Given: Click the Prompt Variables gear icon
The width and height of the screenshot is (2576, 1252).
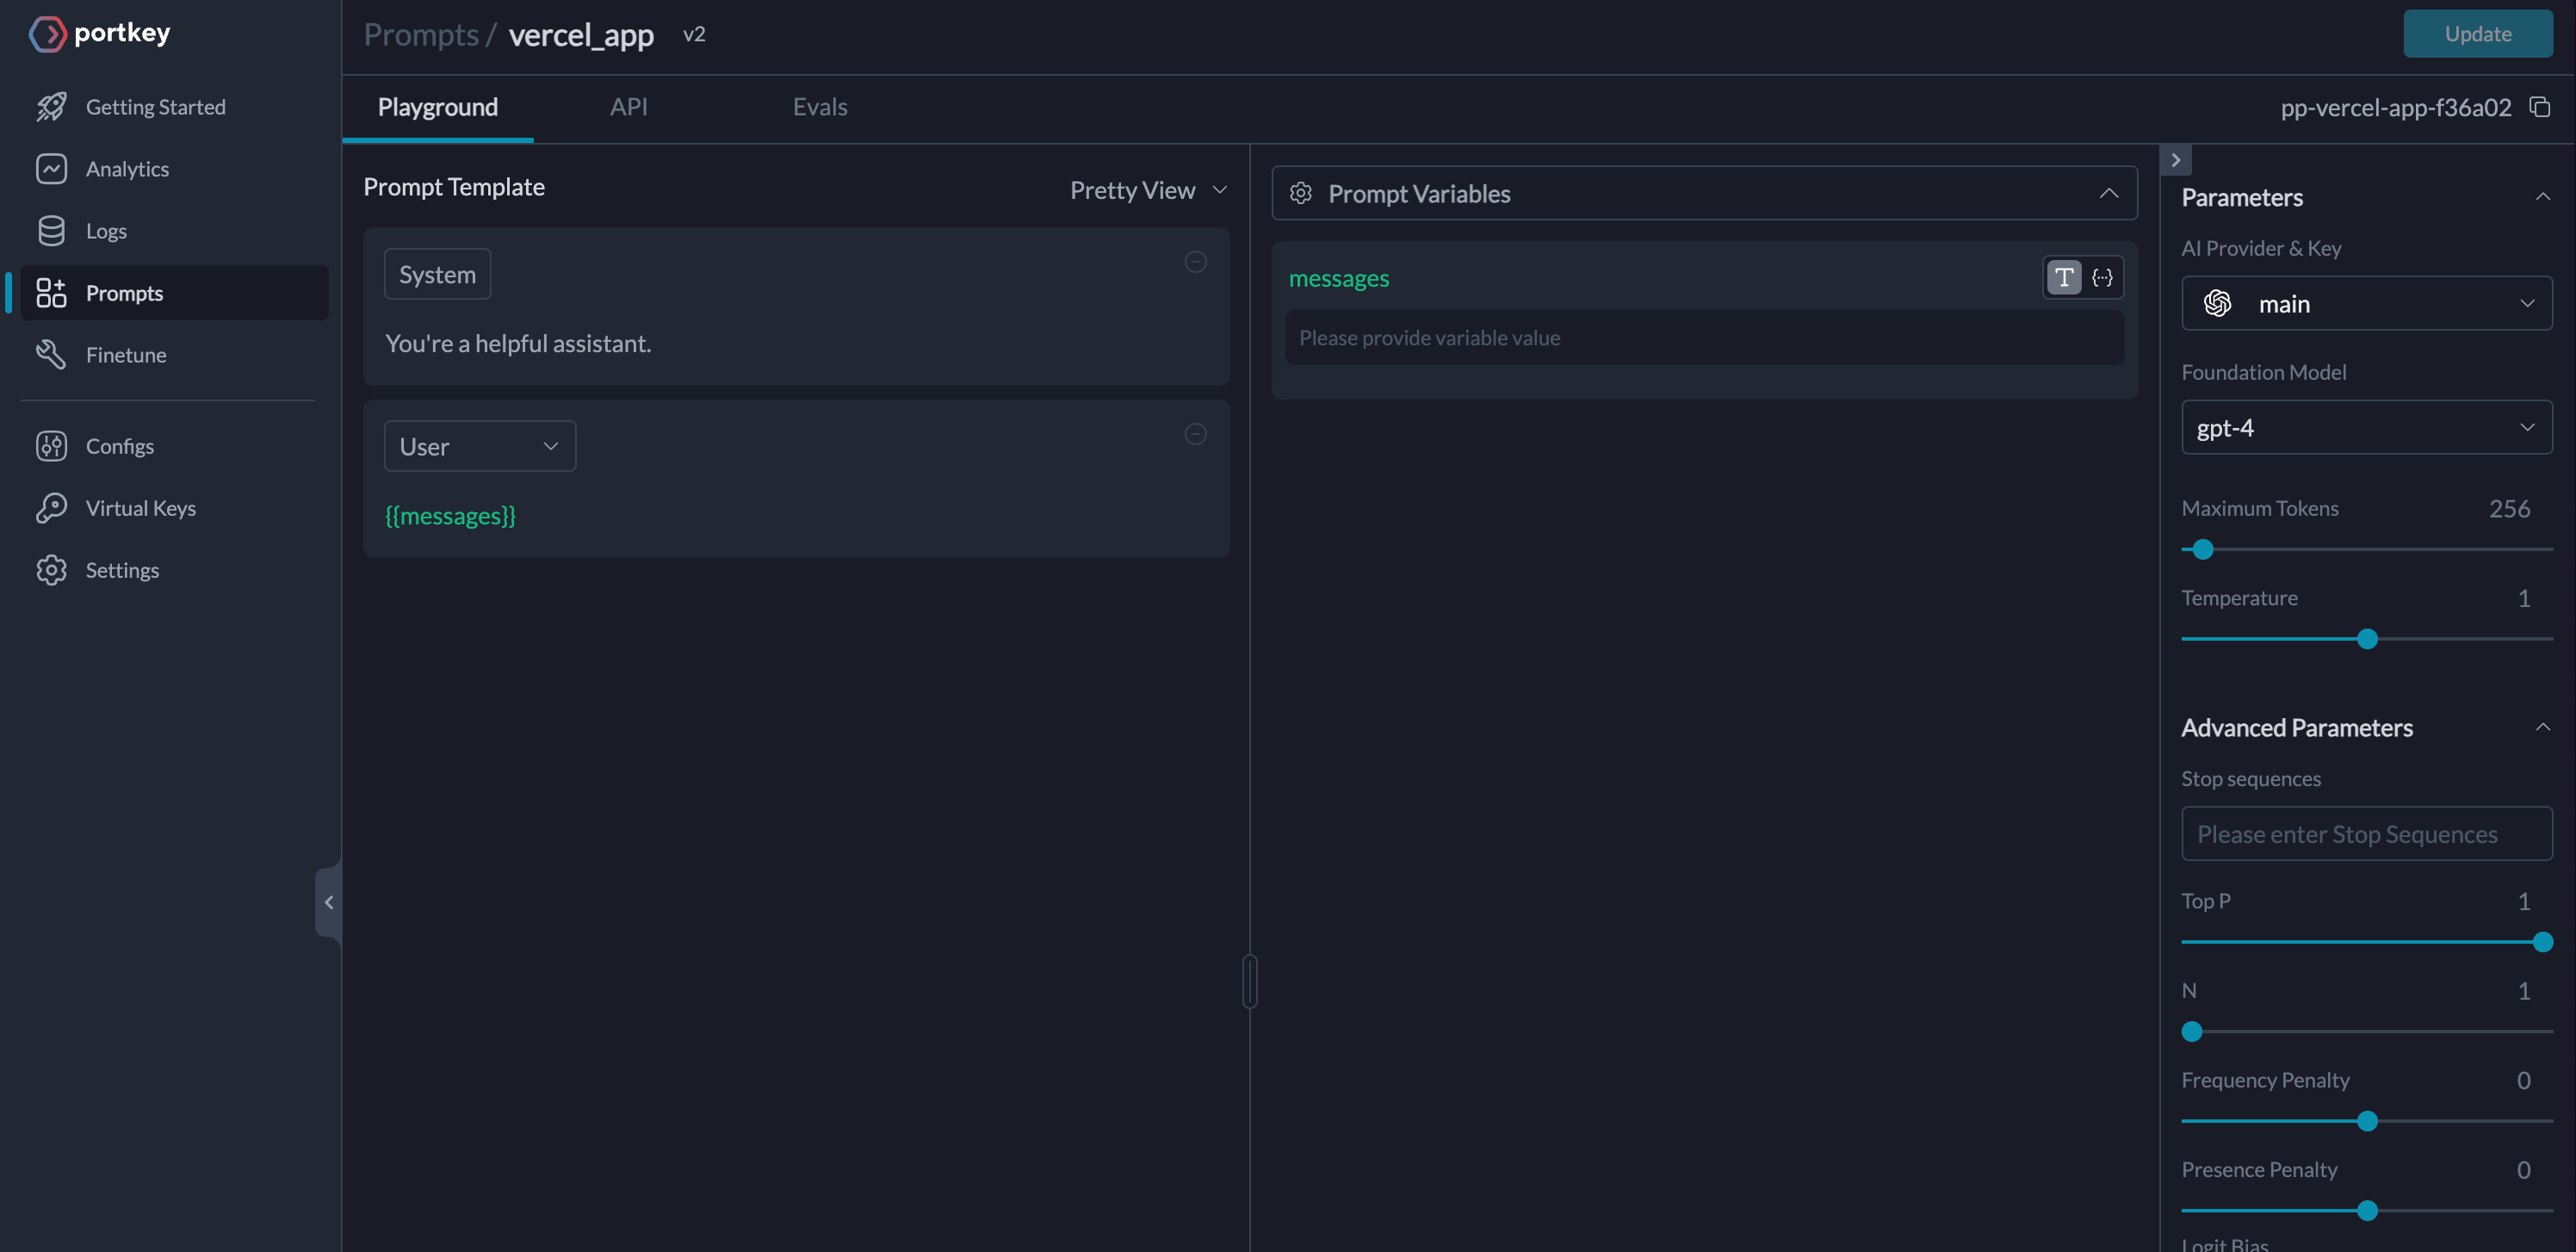Looking at the screenshot, I should click(x=1300, y=193).
